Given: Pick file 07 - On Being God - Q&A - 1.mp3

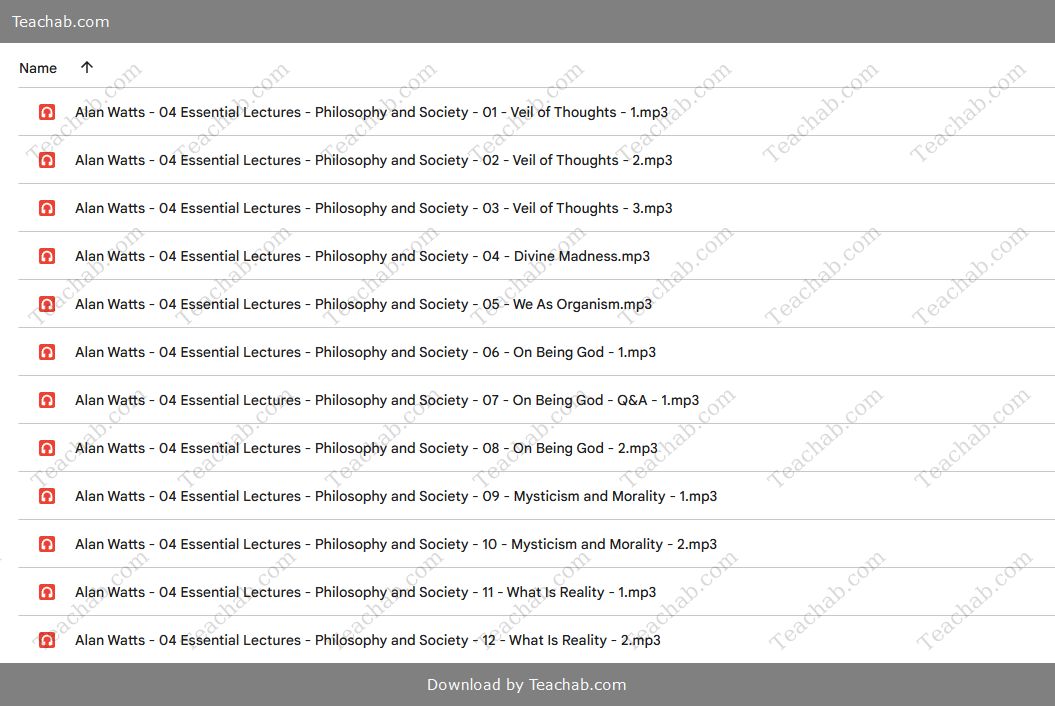Looking at the screenshot, I should click(x=387, y=400).
